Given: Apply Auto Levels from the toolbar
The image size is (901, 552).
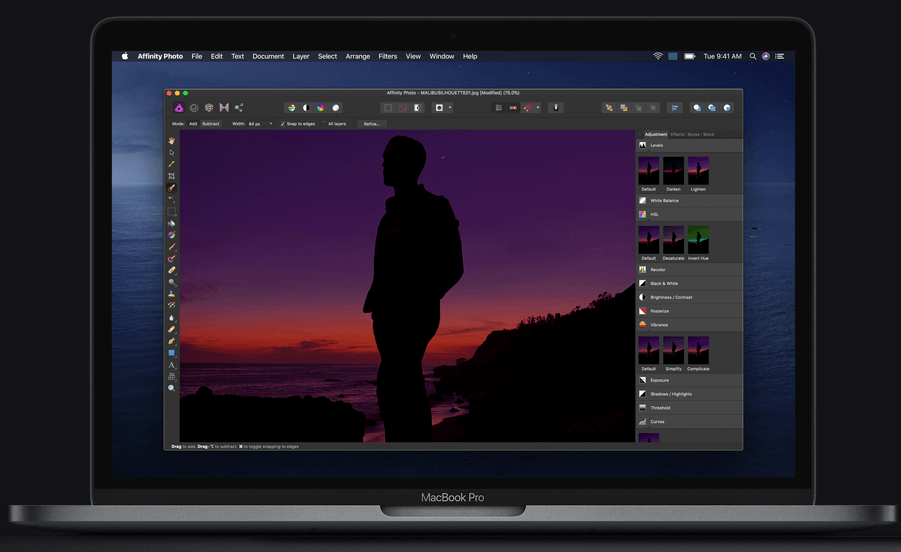Looking at the screenshot, I should coord(291,108).
